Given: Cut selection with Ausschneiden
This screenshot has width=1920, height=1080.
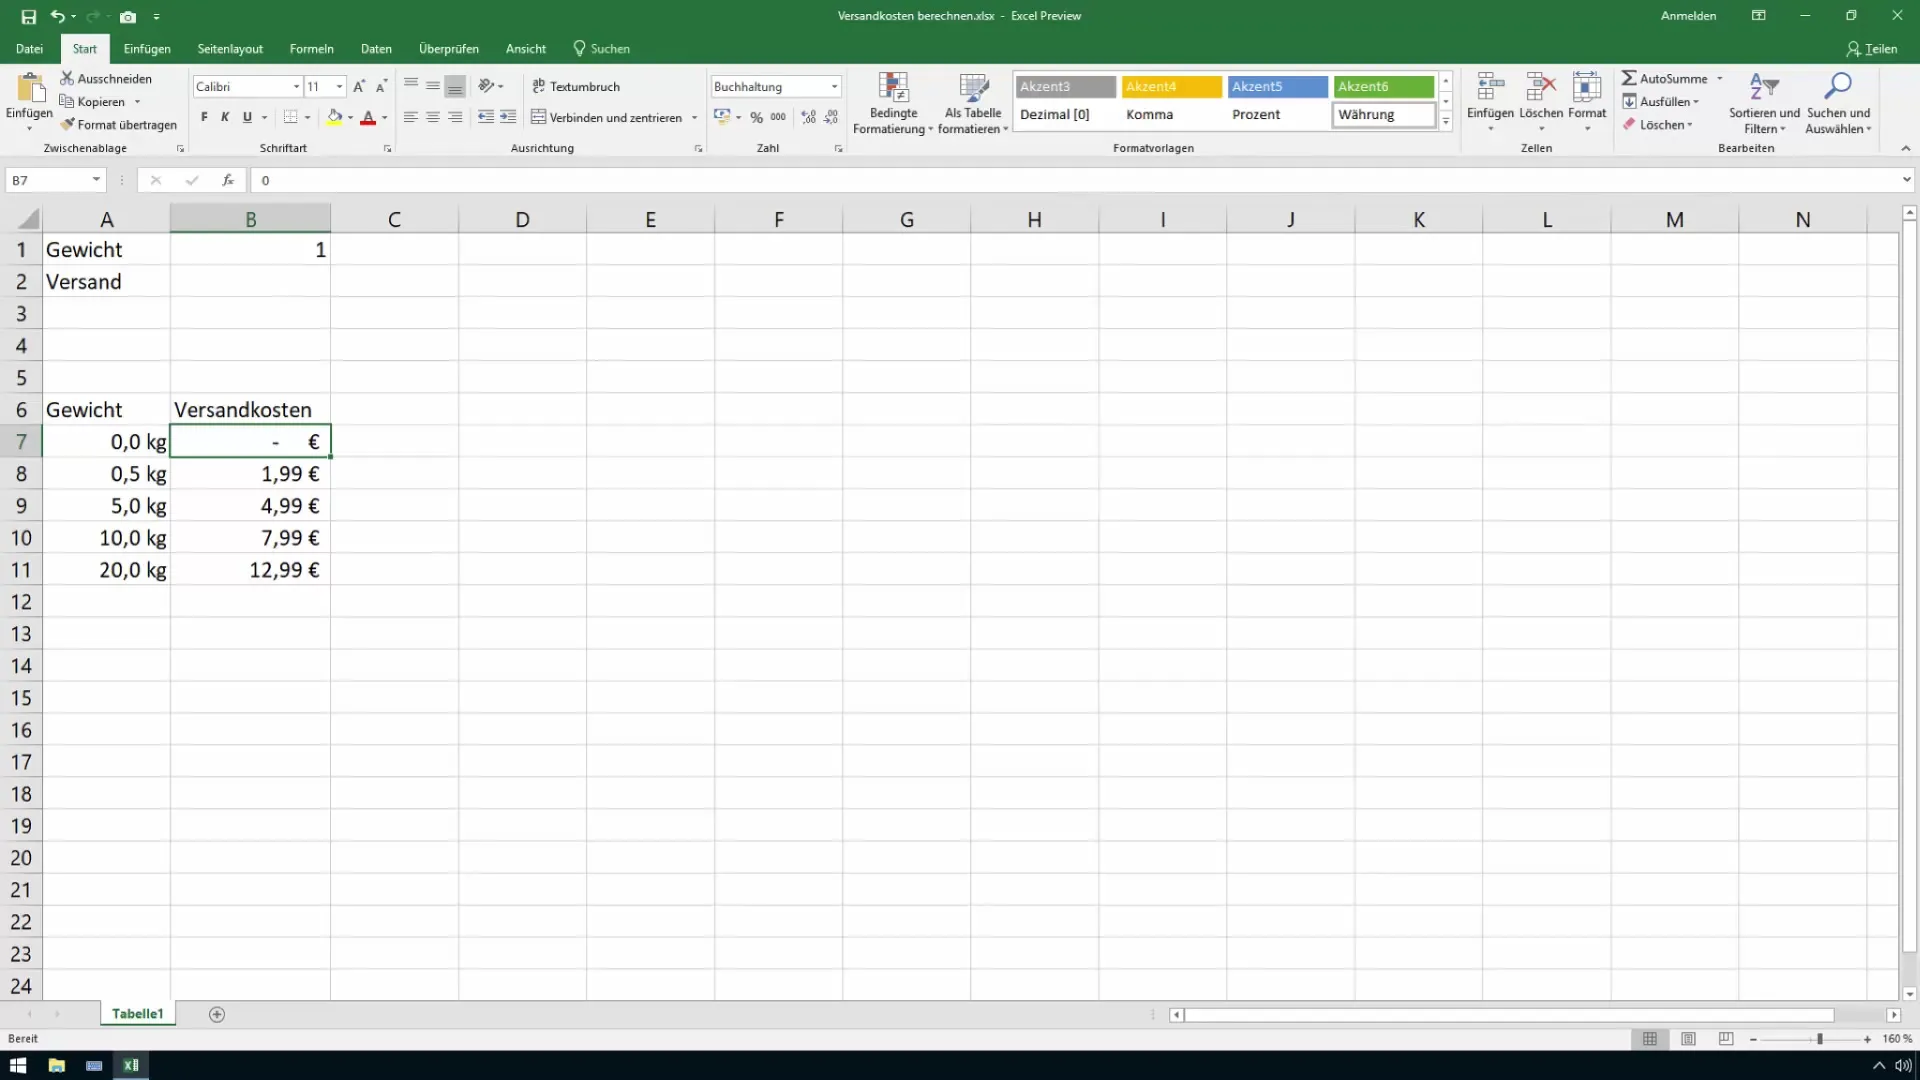Looking at the screenshot, I should [106, 78].
